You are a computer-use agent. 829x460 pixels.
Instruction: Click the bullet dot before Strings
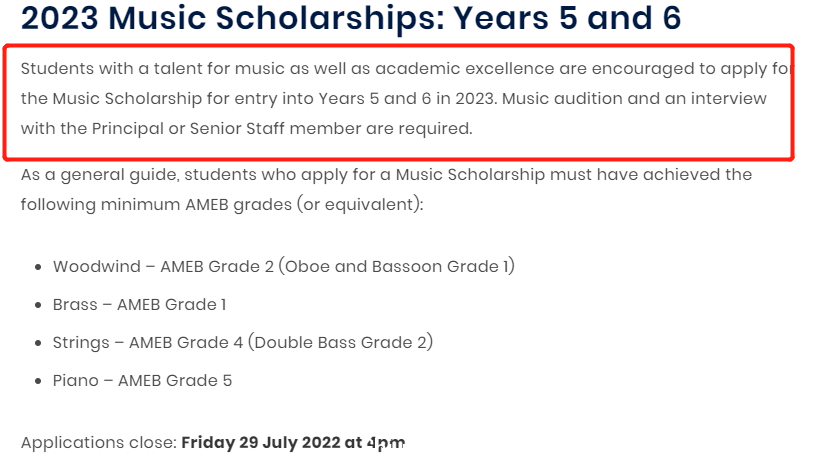coord(38,343)
